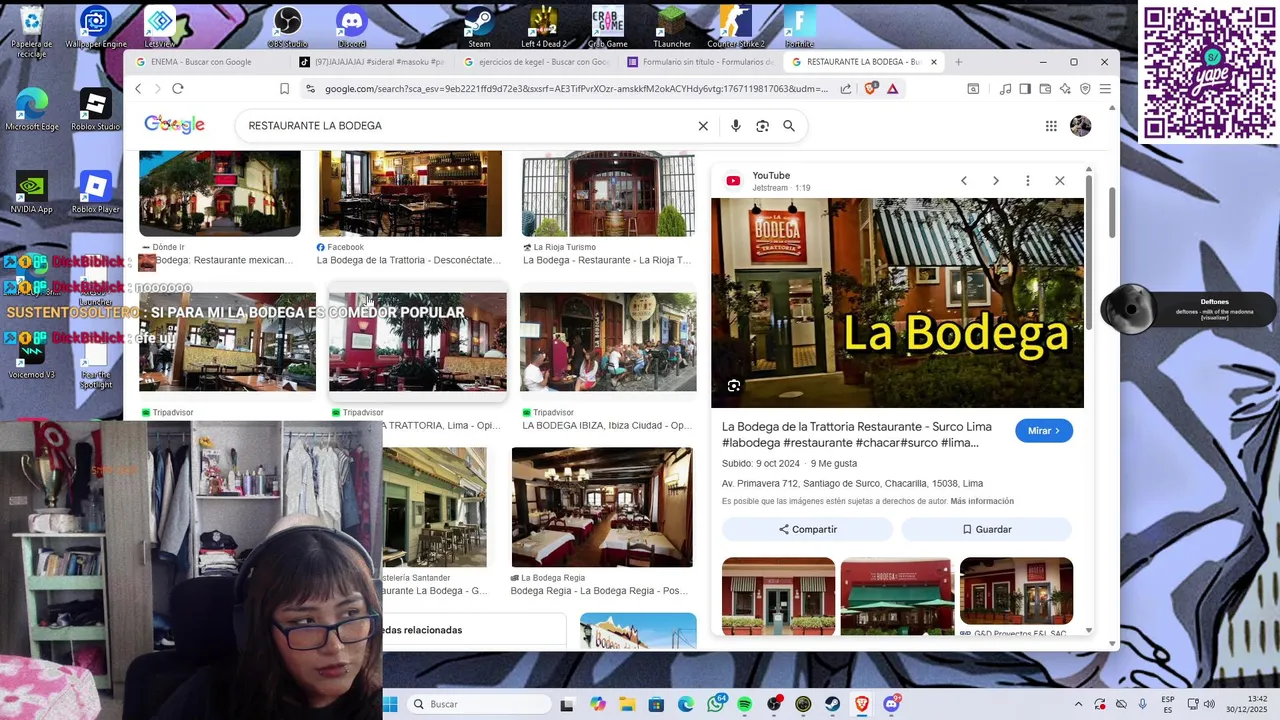Viewport: 1280px width, 720px height.
Task: Click the magnifying glass search button
Action: [x=789, y=126]
